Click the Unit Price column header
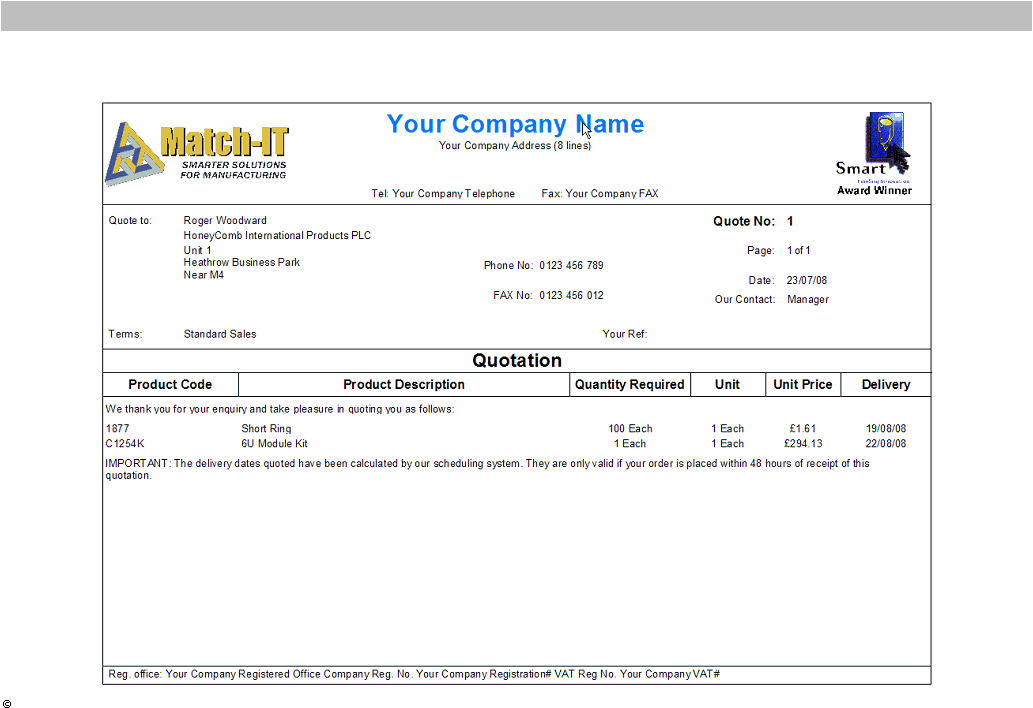This screenshot has width=1033, height=708. pyautogui.click(x=802, y=385)
